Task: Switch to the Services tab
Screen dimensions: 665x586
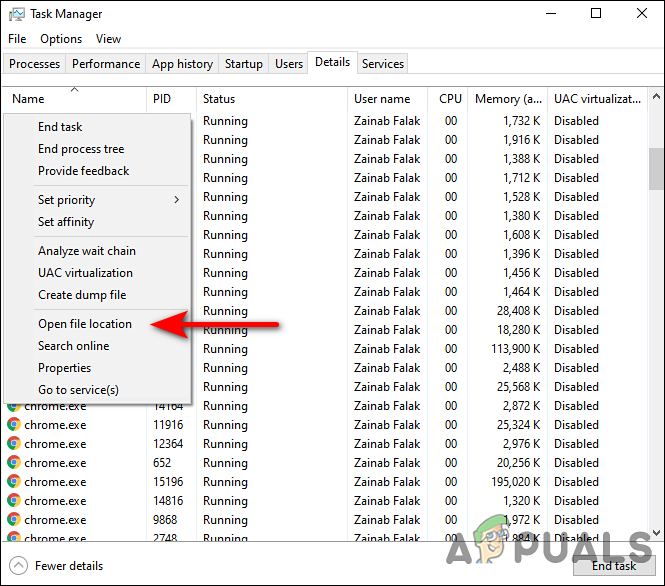Action: click(383, 64)
